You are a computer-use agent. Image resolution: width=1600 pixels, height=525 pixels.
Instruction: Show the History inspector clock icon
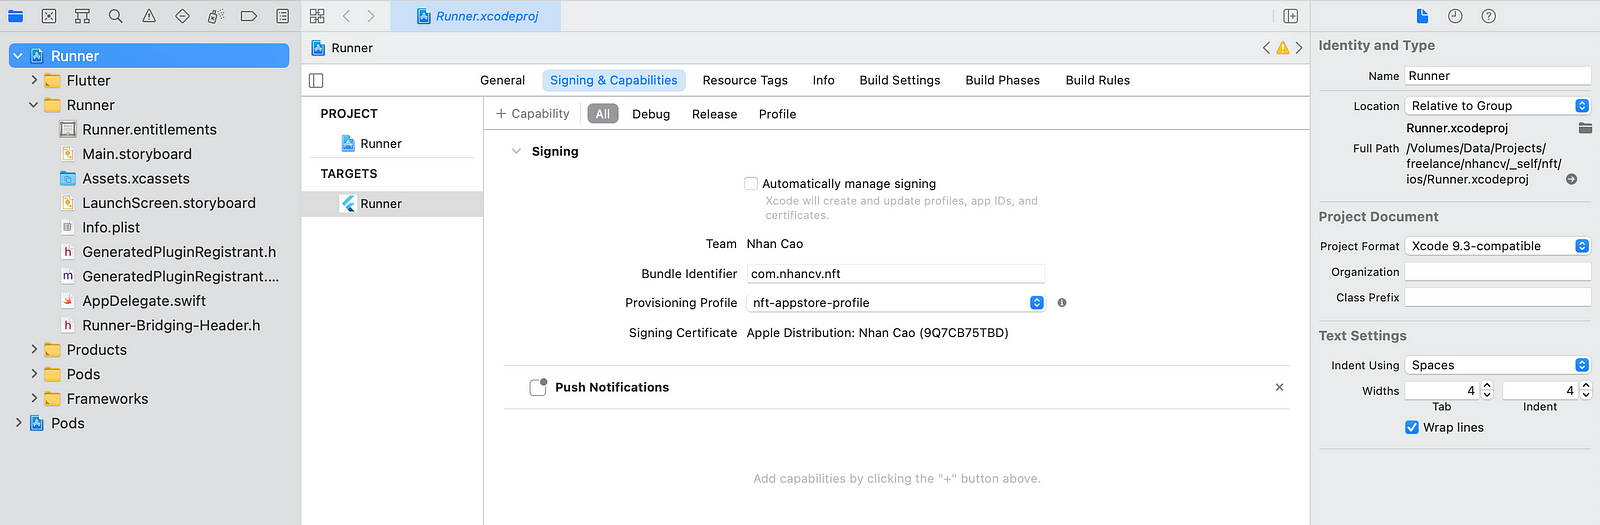click(1455, 16)
